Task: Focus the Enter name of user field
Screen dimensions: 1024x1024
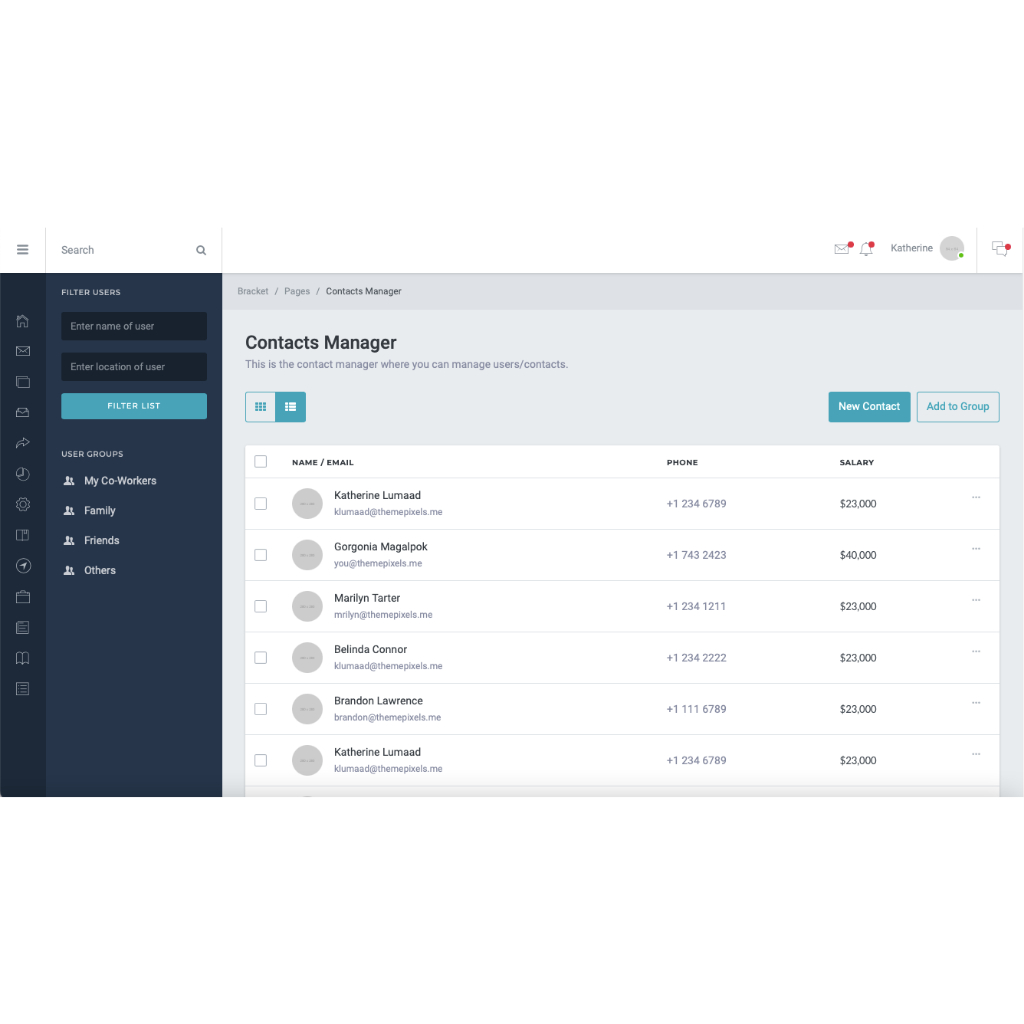Action: click(134, 326)
